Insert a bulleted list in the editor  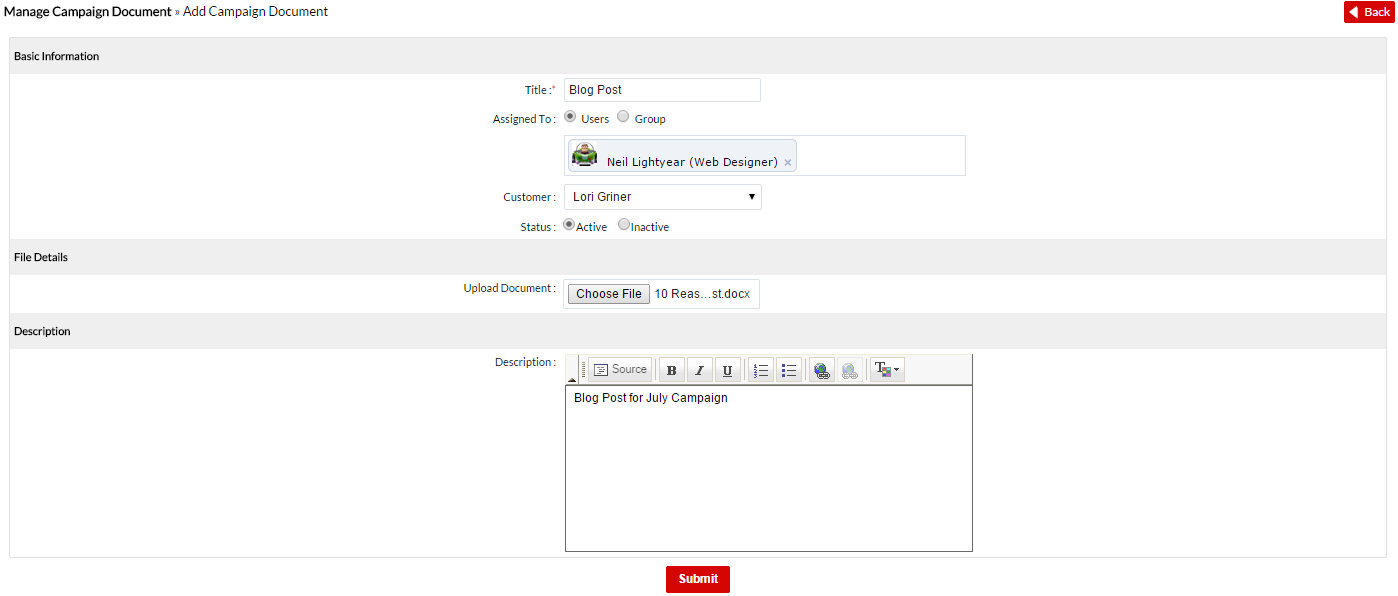pyautogui.click(x=789, y=370)
